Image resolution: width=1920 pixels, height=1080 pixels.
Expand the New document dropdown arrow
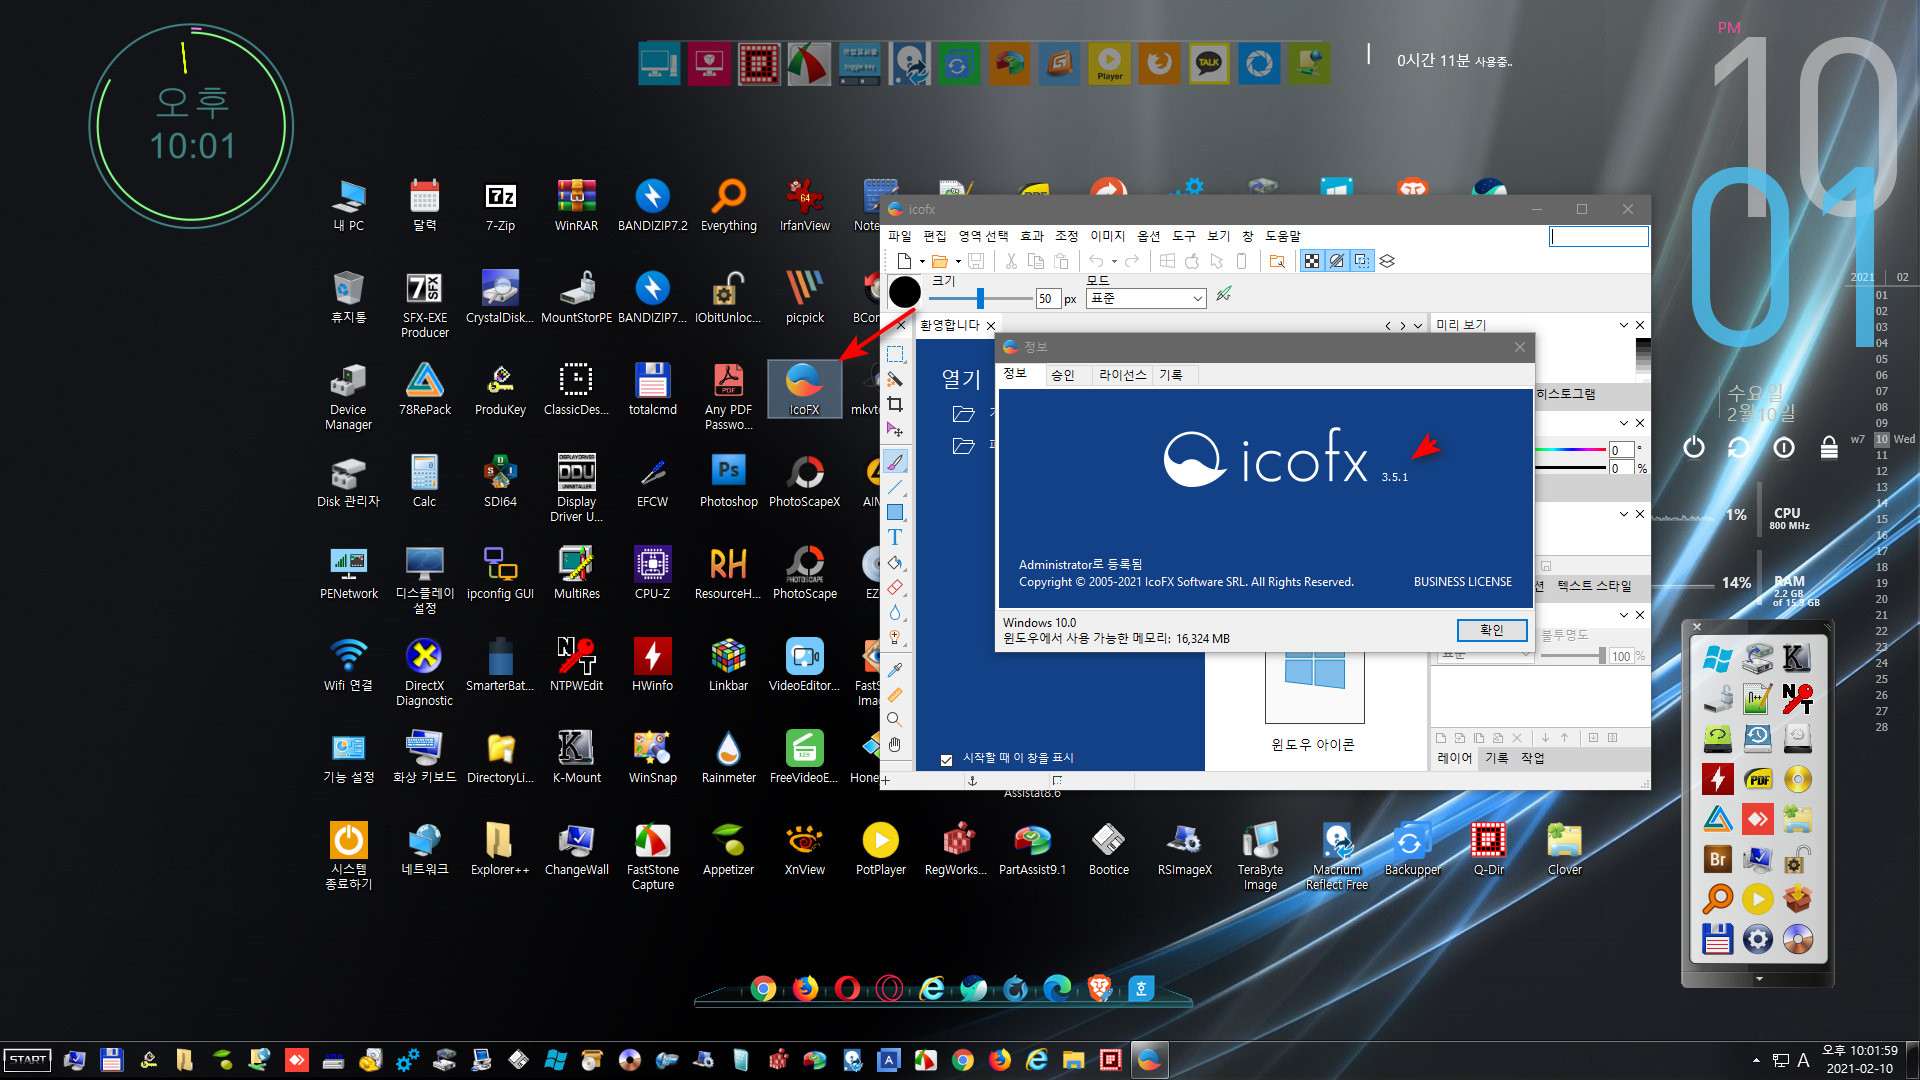pos(922,262)
